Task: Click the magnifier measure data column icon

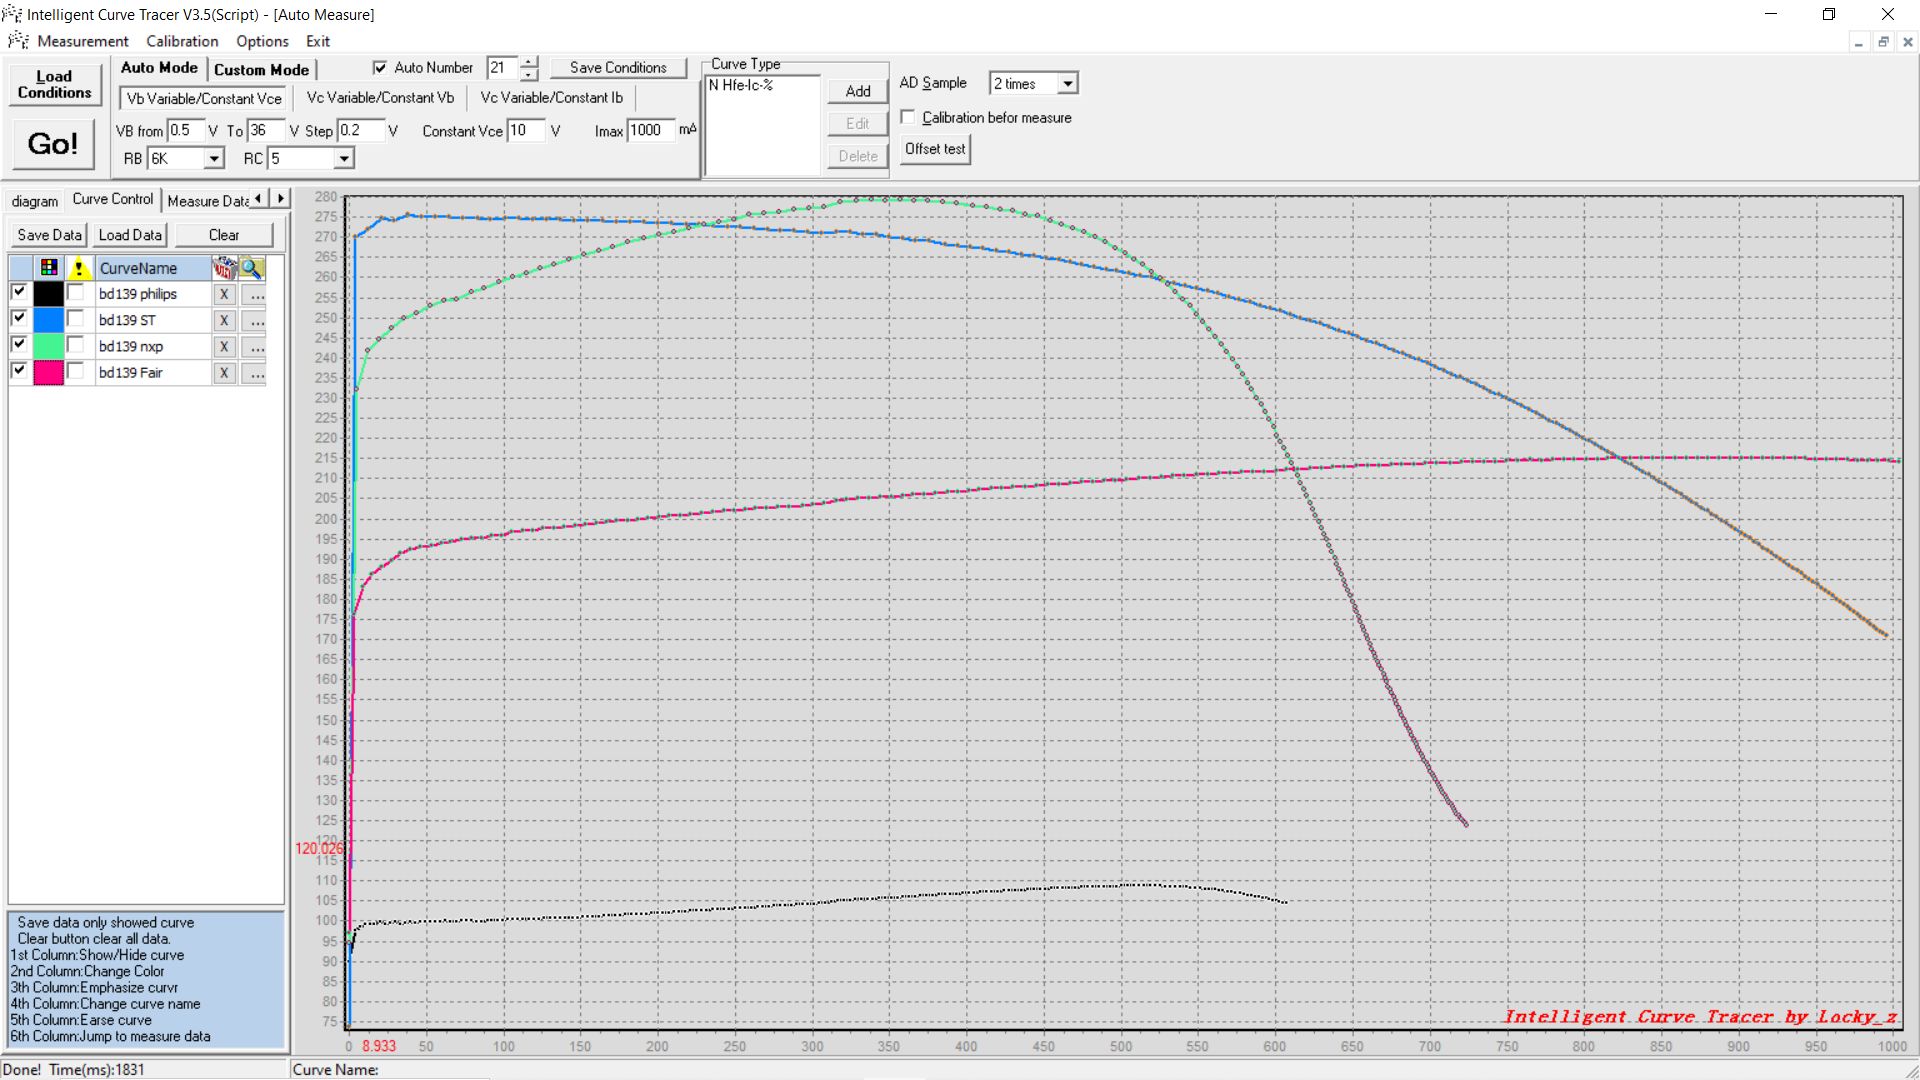Action: pos(252,268)
